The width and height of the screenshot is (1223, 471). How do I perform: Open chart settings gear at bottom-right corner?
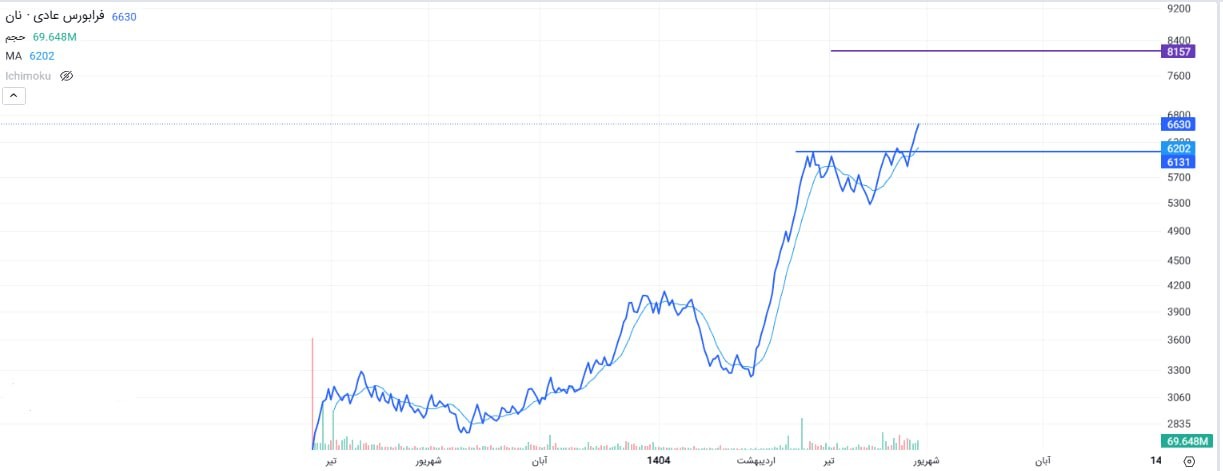[1189, 461]
